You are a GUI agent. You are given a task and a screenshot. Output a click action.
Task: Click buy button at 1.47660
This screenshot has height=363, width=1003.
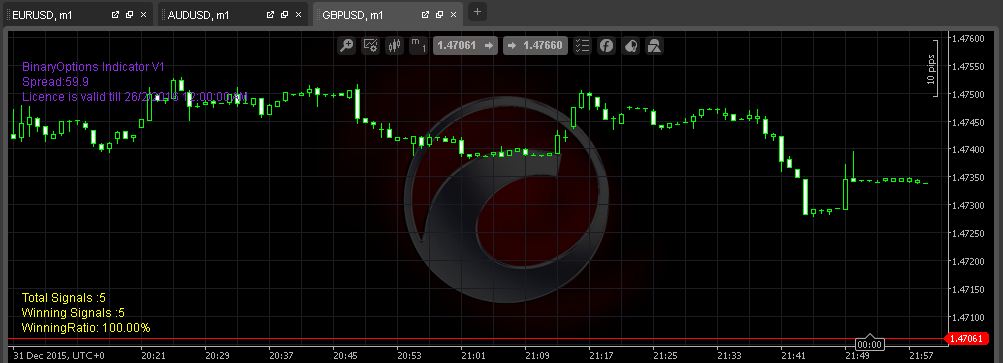pos(535,45)
